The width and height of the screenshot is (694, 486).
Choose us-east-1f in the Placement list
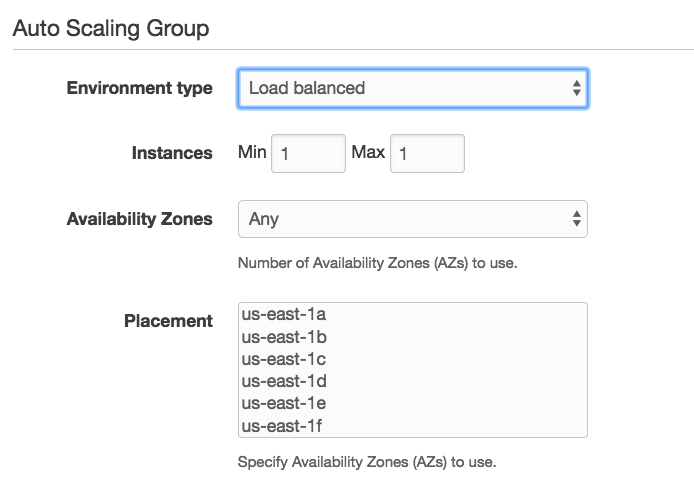(413, 426)
